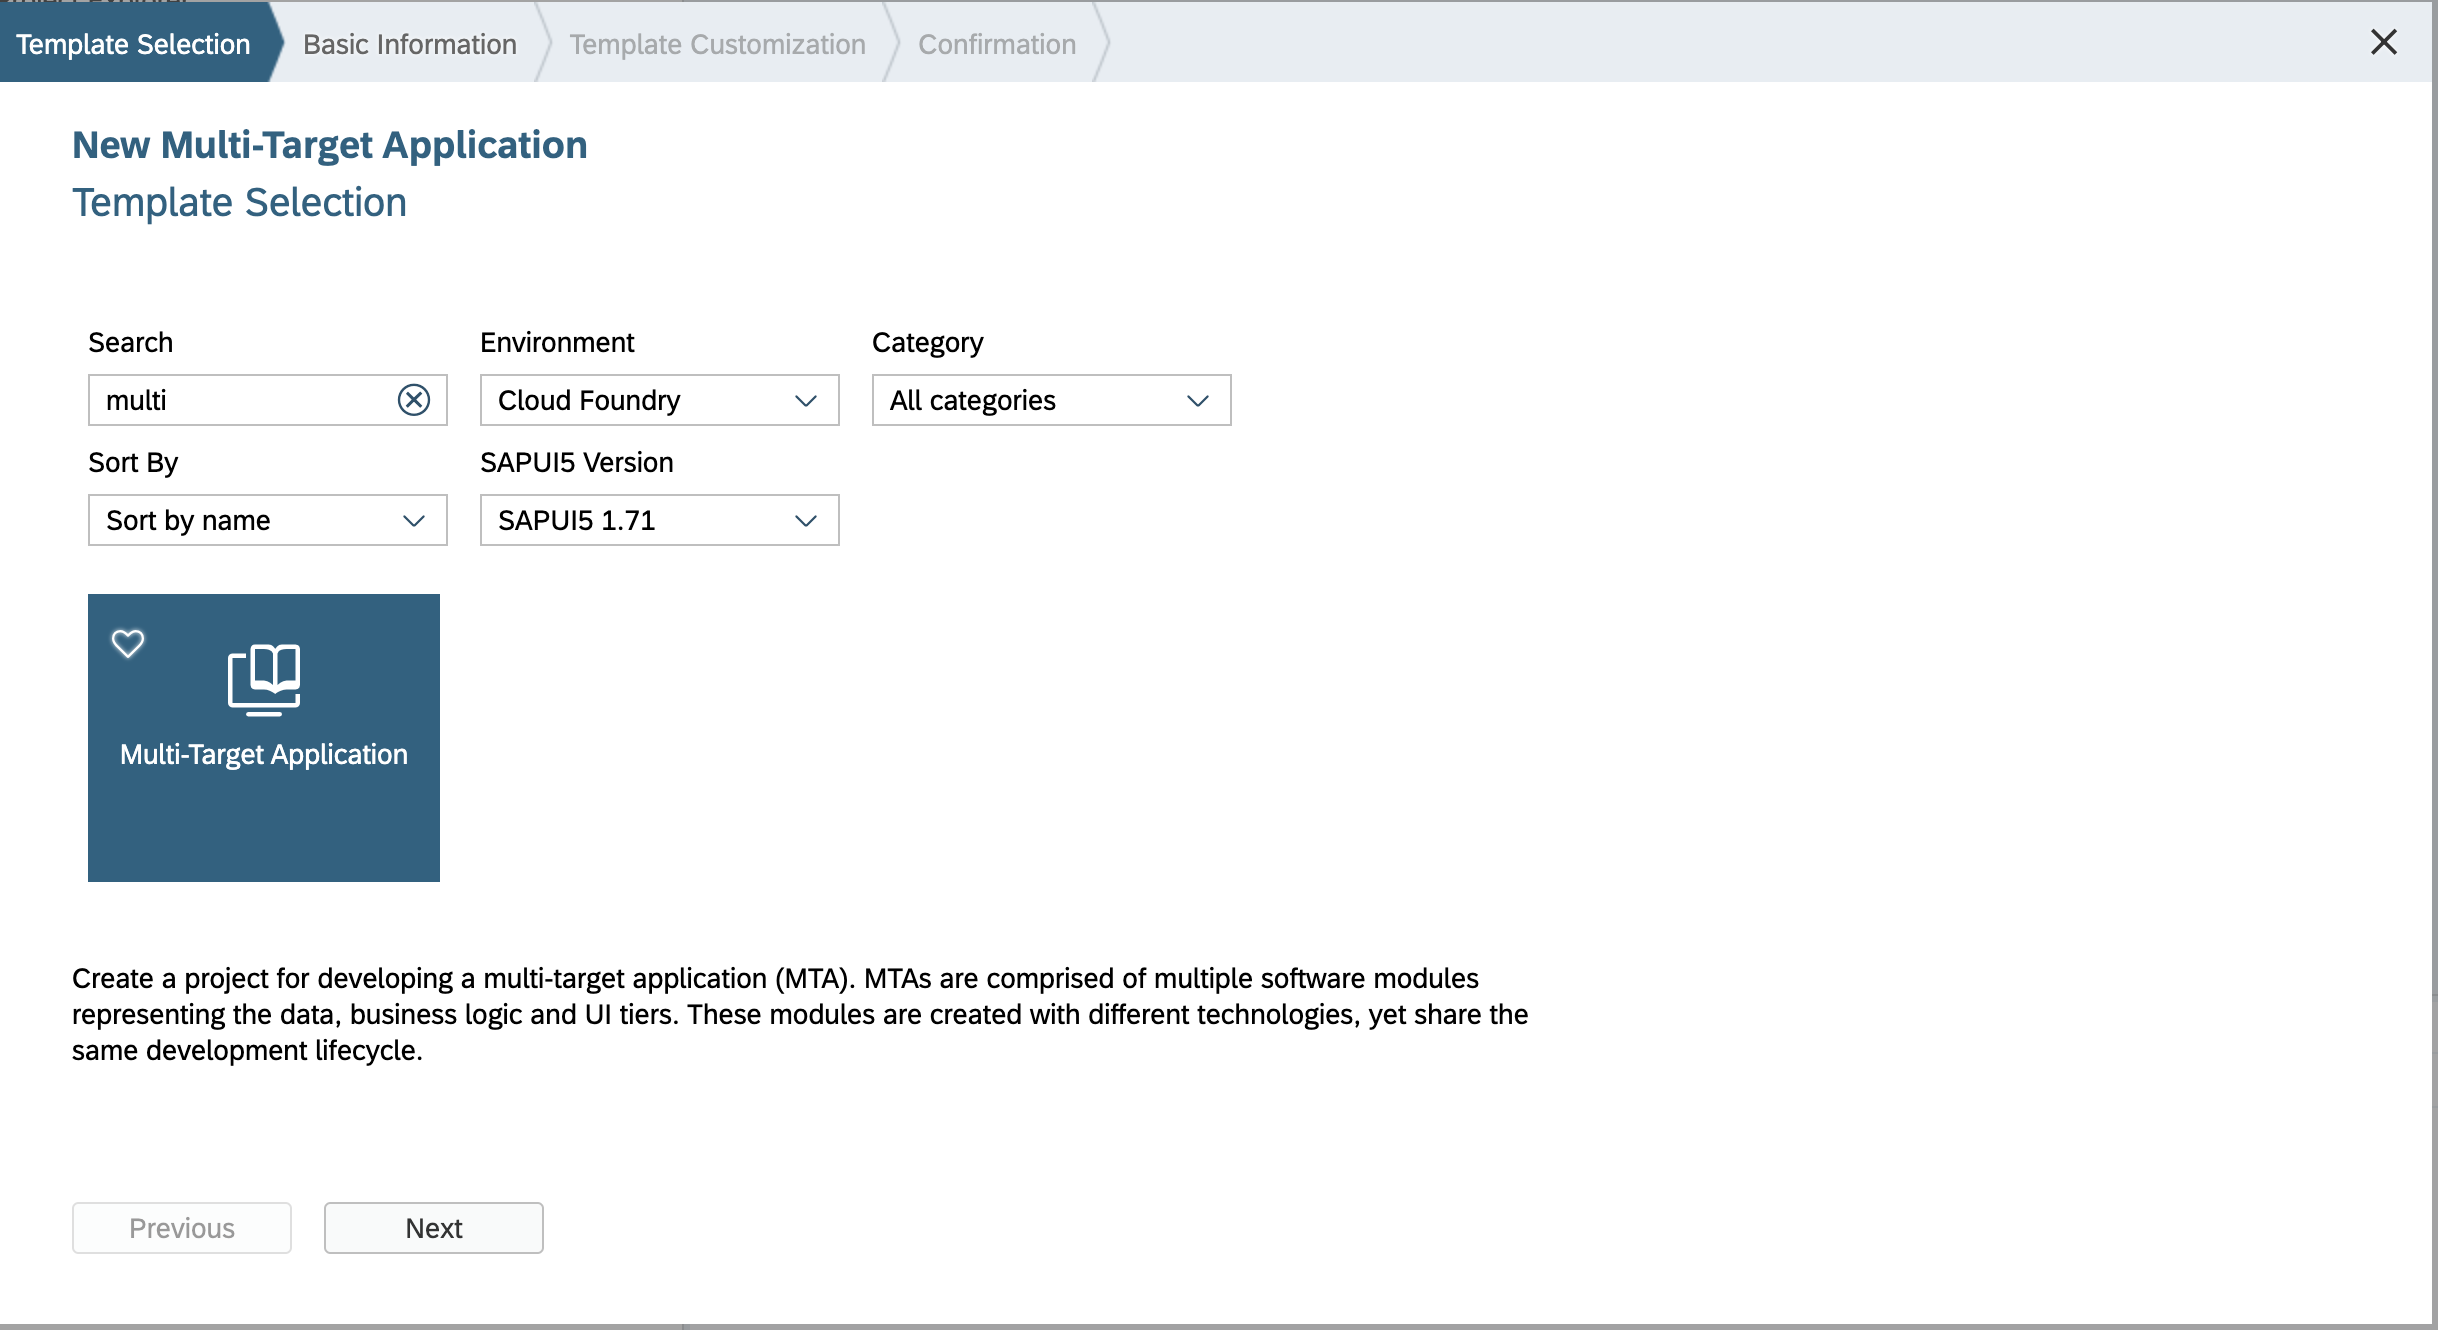Screen dimensions: 2438x1330
Task: Clear the search field with X icon
Action: point(413,400)
